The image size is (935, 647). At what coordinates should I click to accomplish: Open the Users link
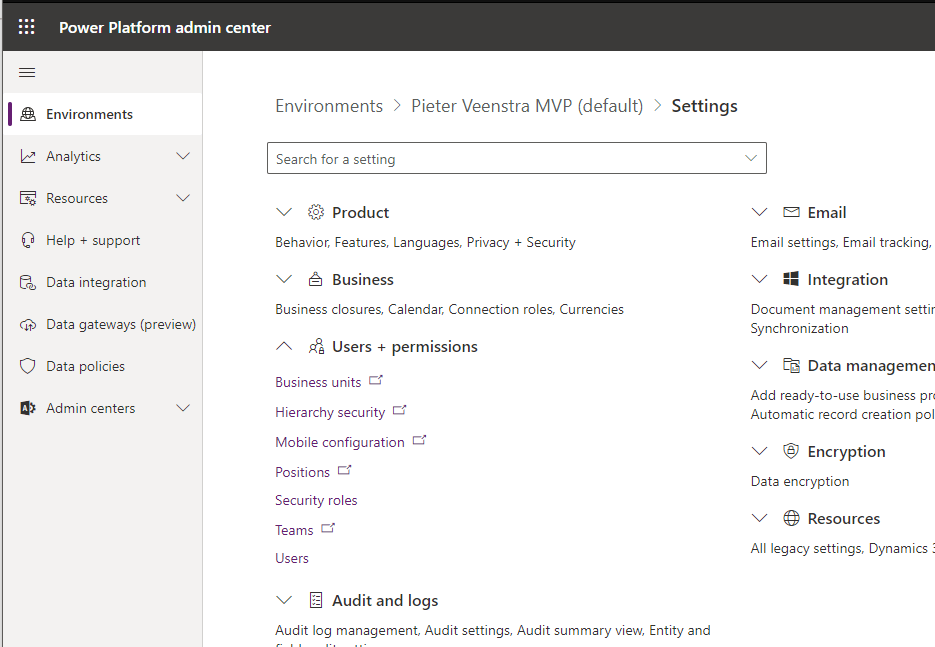[x=292, y=558]
